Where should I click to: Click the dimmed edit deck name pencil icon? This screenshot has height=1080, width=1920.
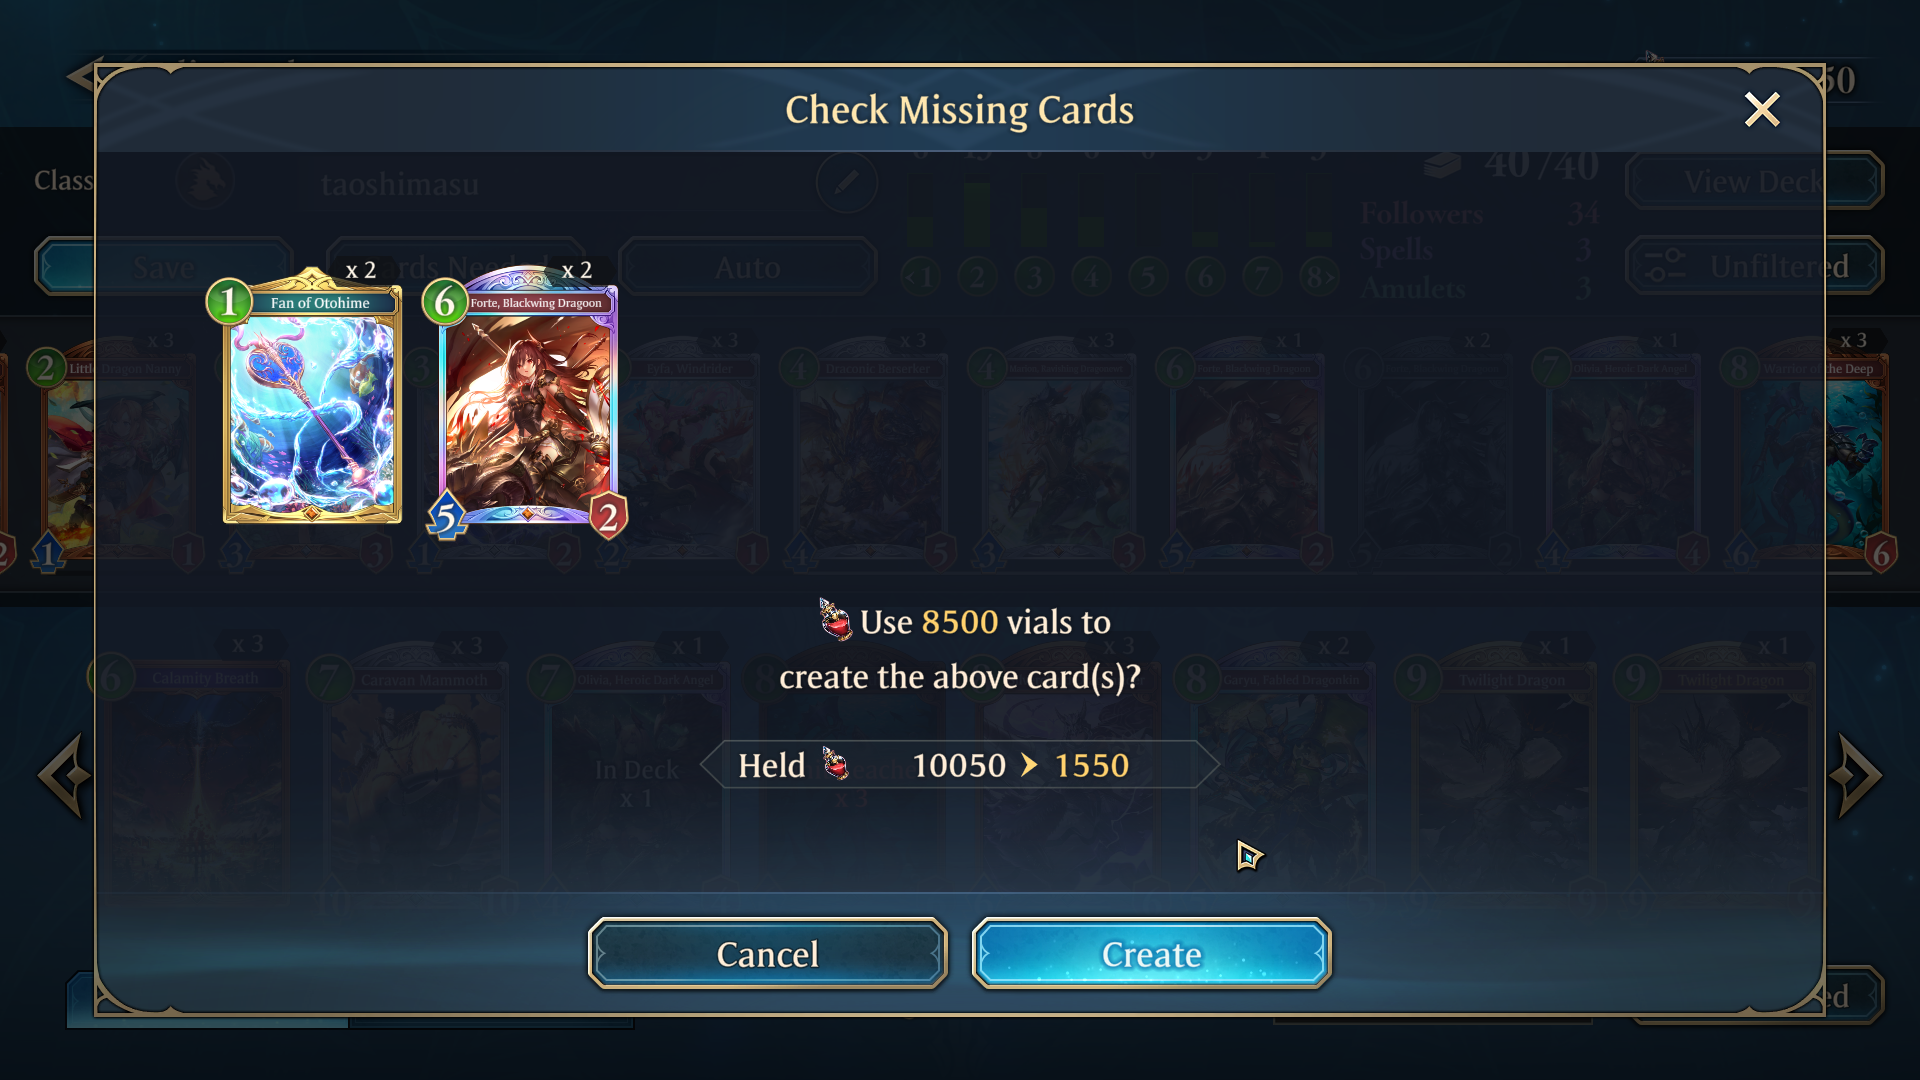click(846, 182)
